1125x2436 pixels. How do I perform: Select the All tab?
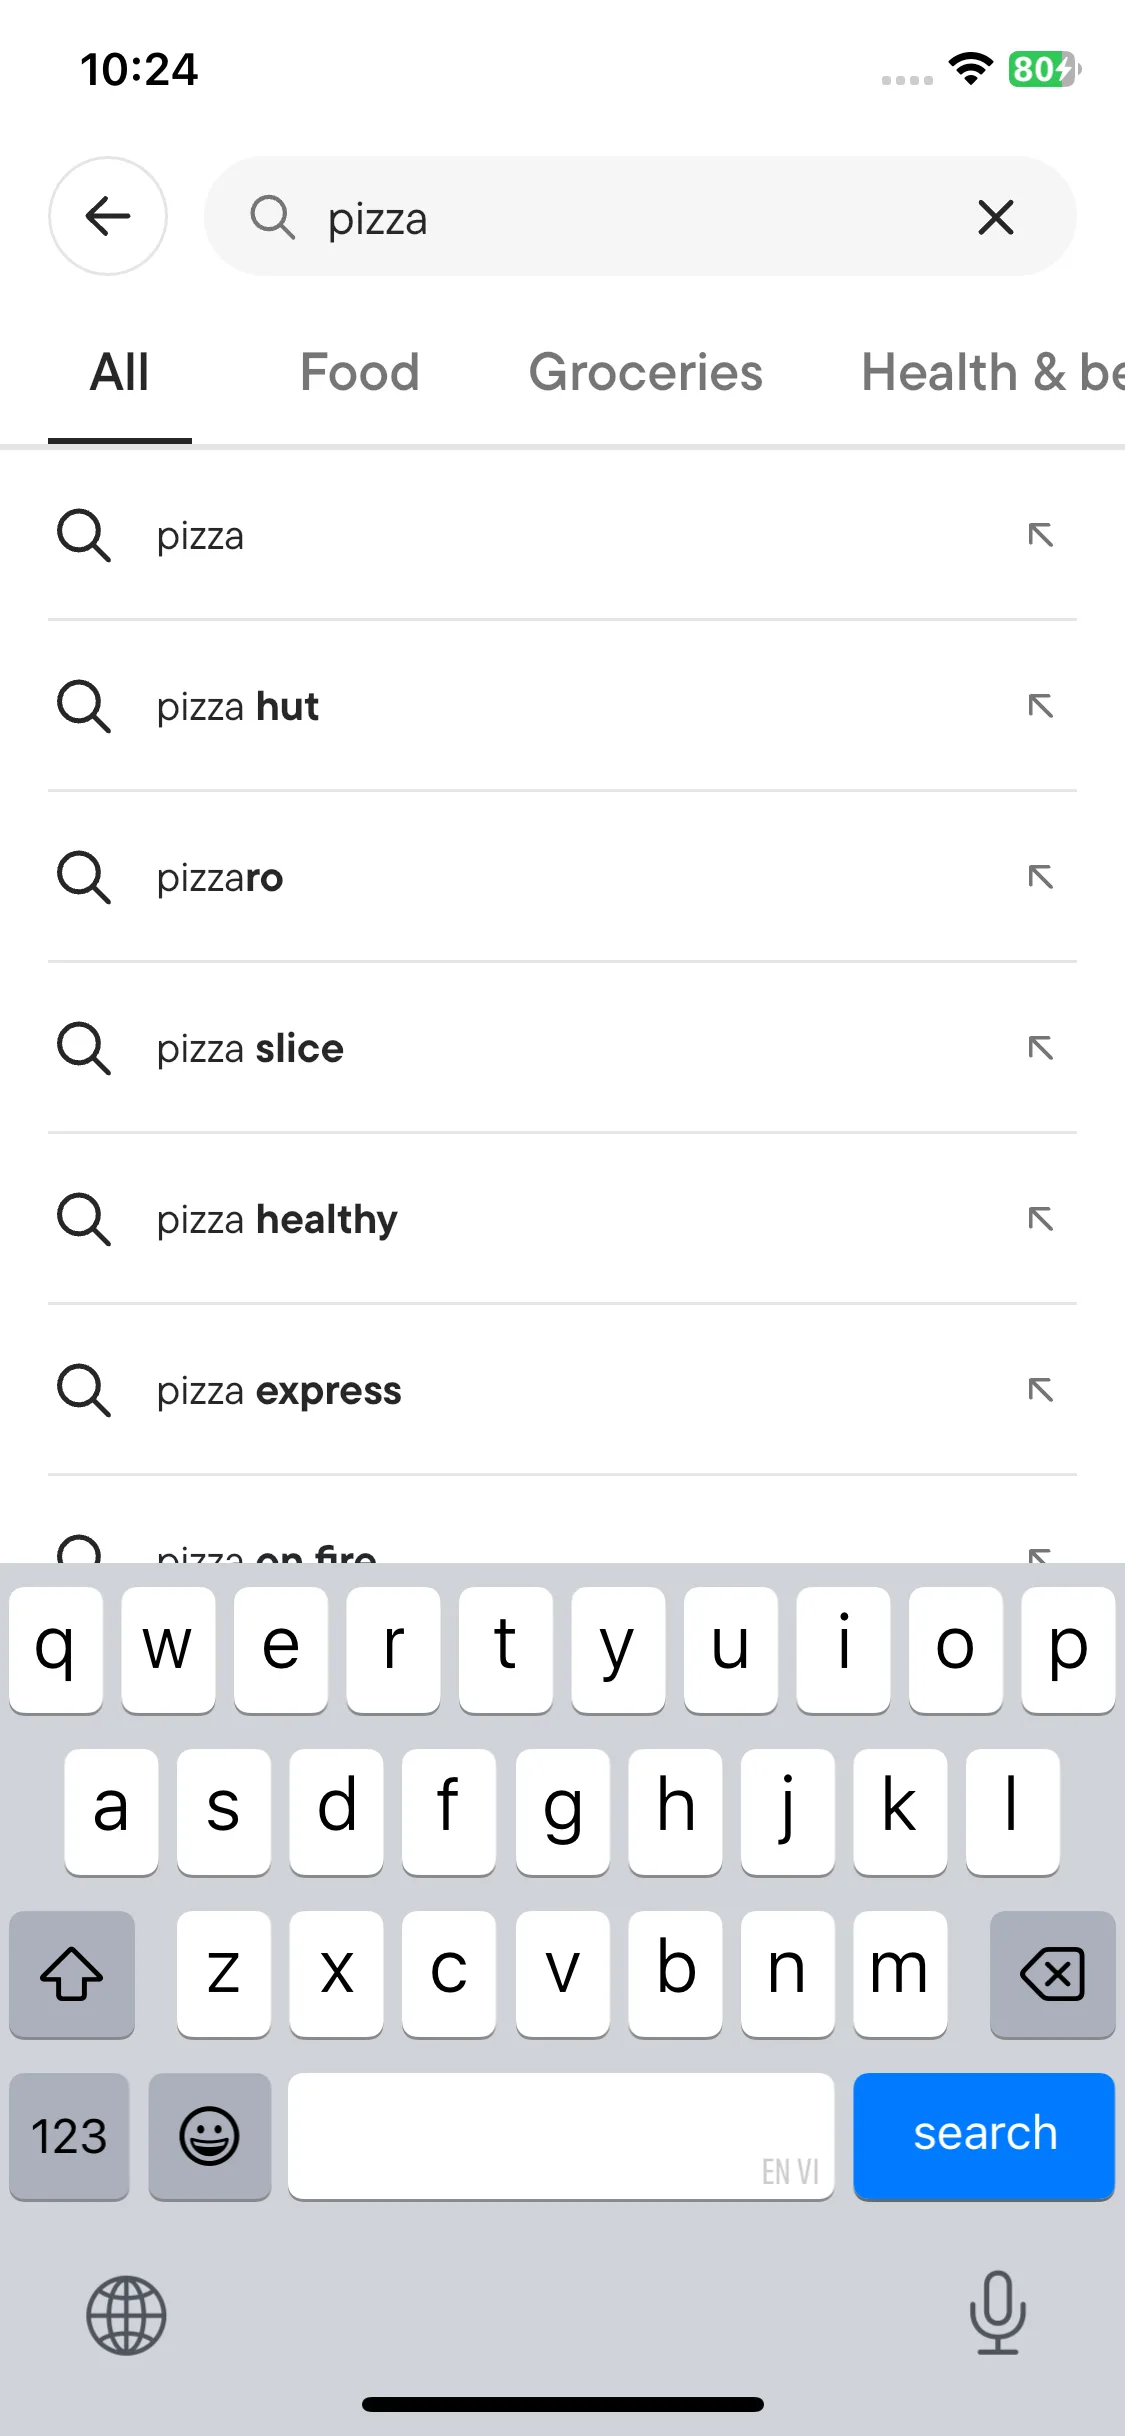click(x=119, y=373)
